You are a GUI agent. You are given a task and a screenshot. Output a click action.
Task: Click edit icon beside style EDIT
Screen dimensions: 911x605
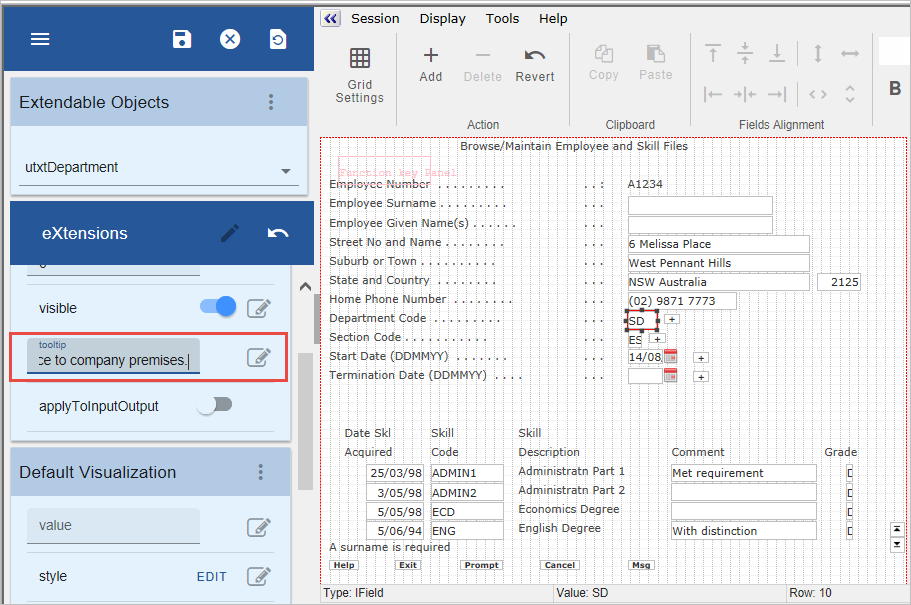click(259, 576)
